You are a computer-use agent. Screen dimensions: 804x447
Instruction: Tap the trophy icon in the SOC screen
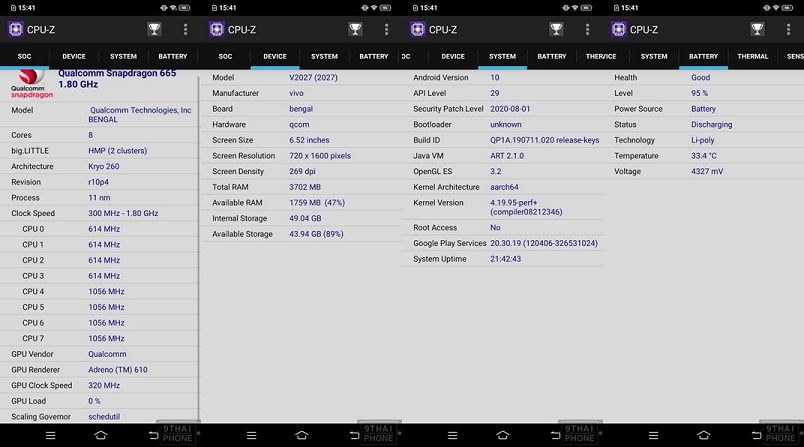(154, 29)
